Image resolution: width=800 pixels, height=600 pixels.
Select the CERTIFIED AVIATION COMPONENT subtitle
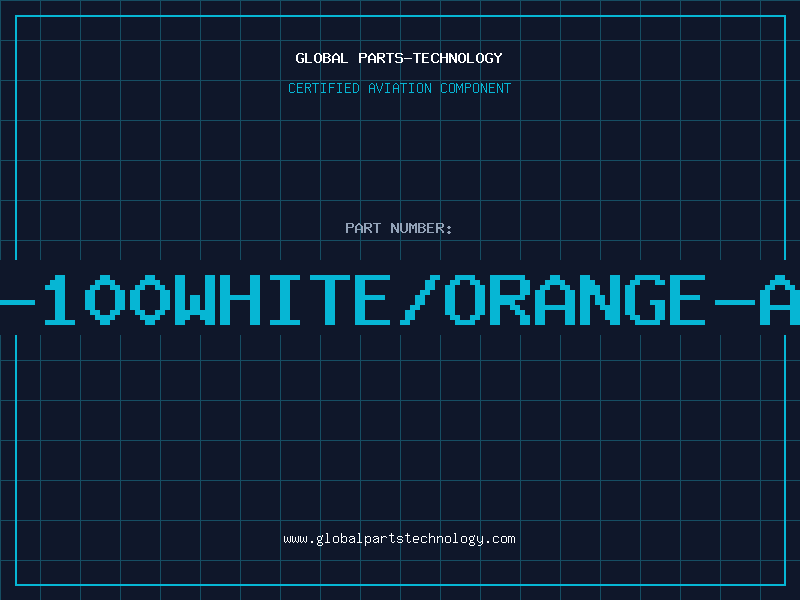399,88
